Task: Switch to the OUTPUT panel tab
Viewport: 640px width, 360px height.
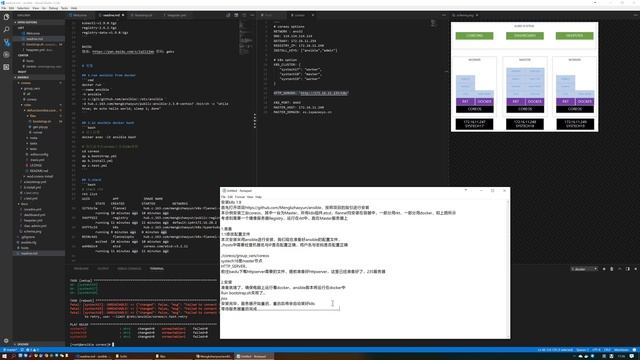Action: (x=103, y=269)
